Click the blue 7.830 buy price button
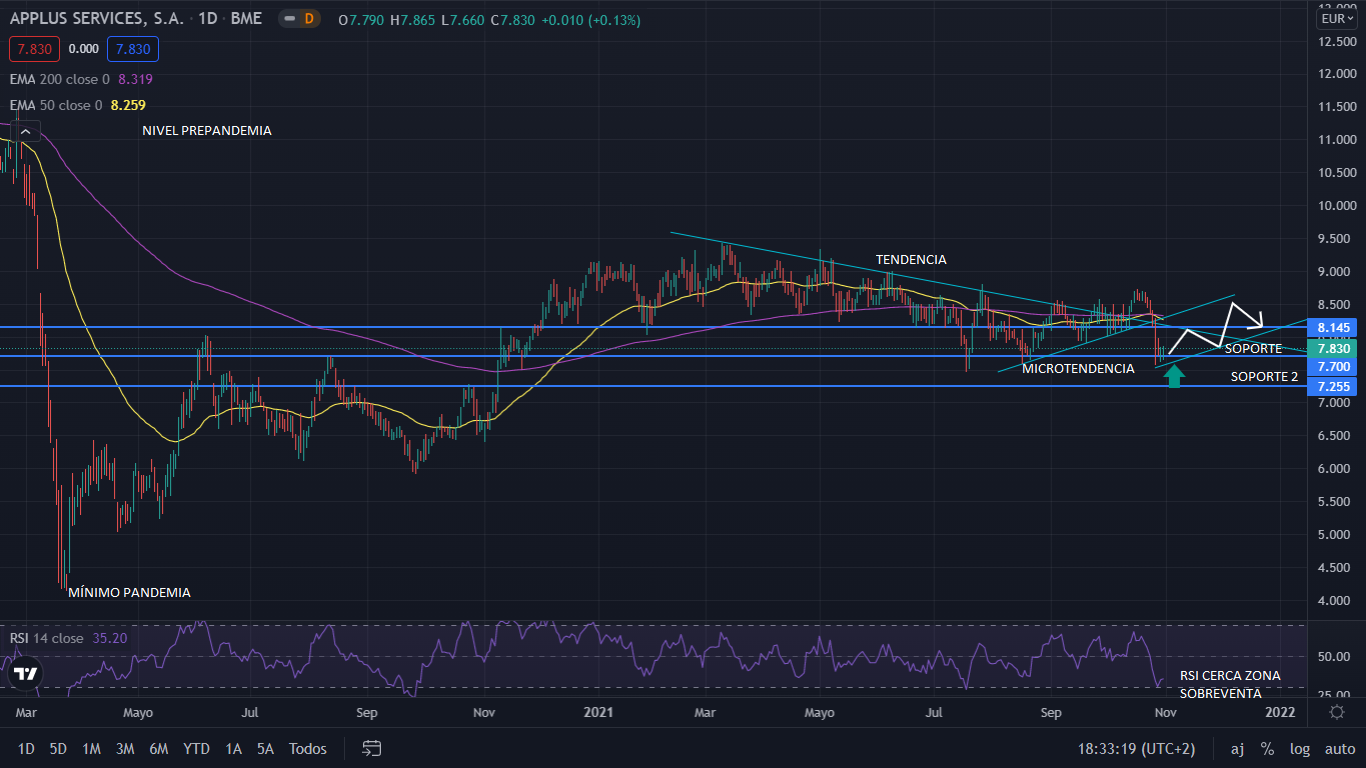 point(132,49)
